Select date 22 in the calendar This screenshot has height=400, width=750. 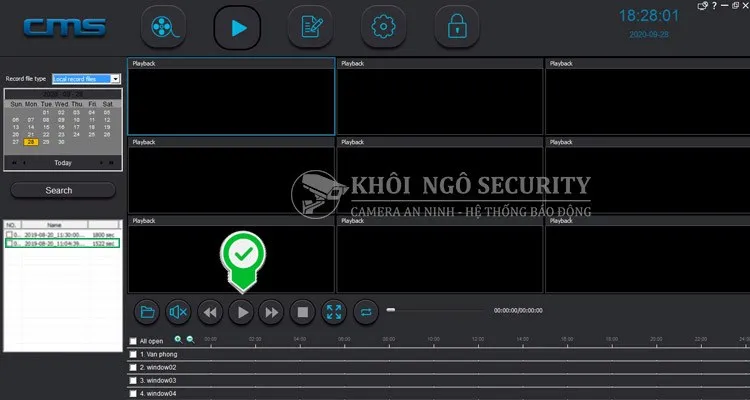(46, 134)
